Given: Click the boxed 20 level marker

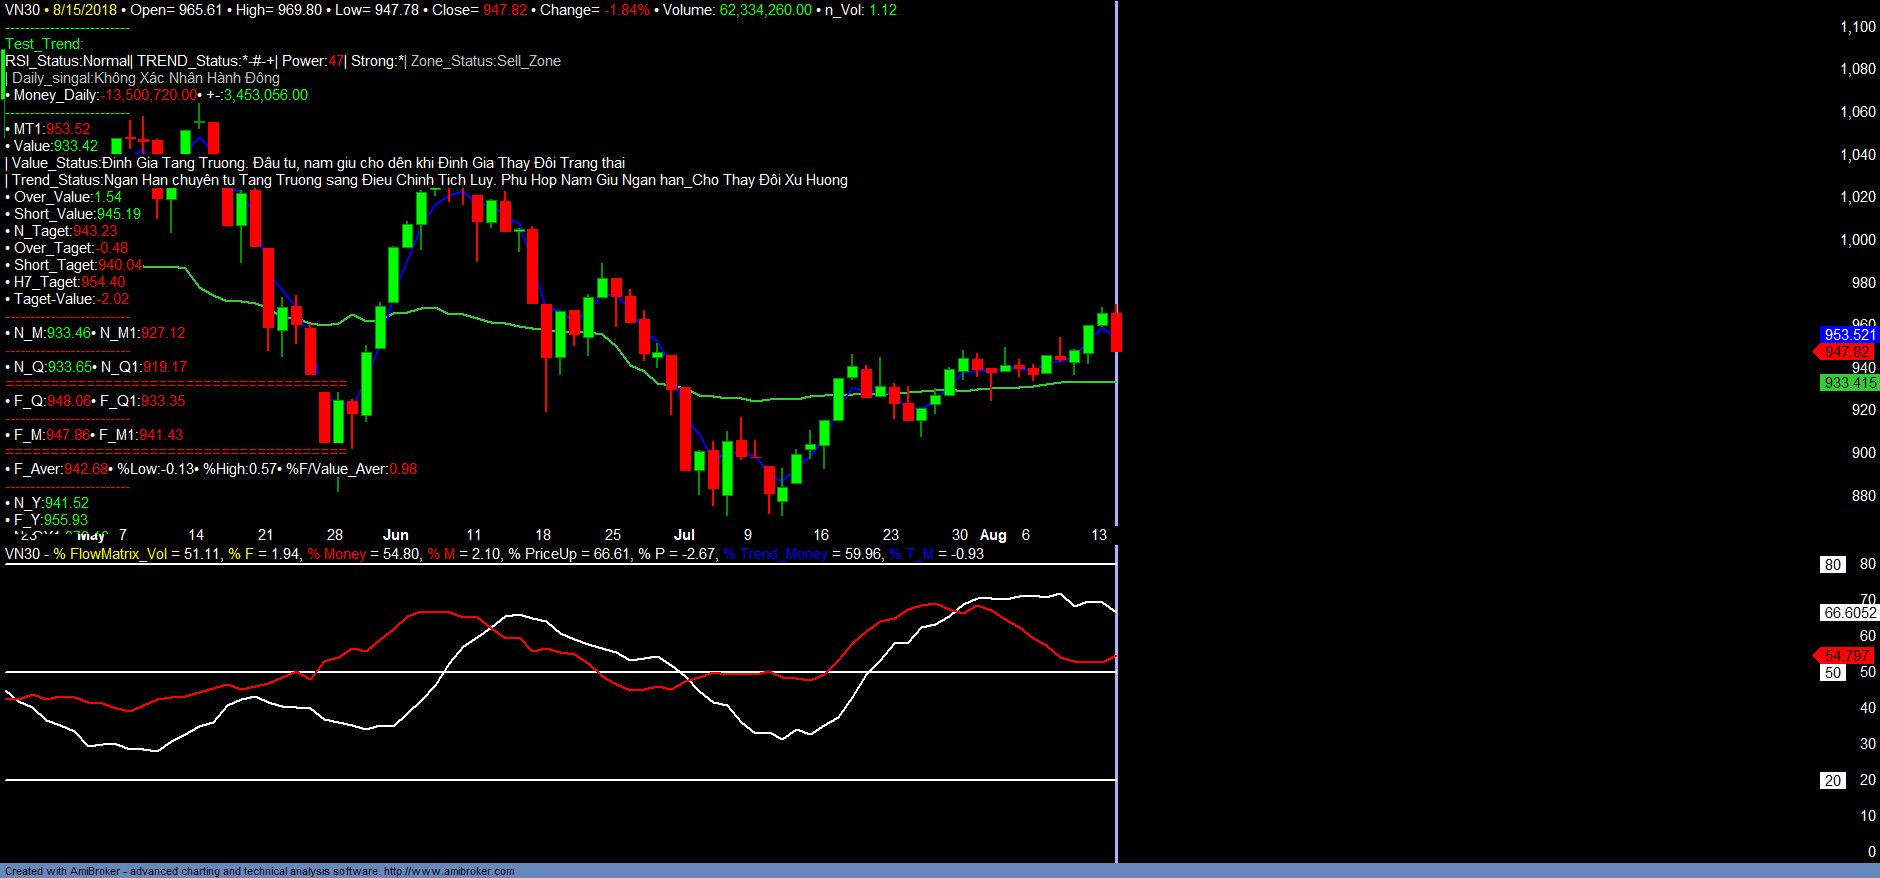Looking at the screenshot, I should pyautogui.click(x=1832, y=781).
